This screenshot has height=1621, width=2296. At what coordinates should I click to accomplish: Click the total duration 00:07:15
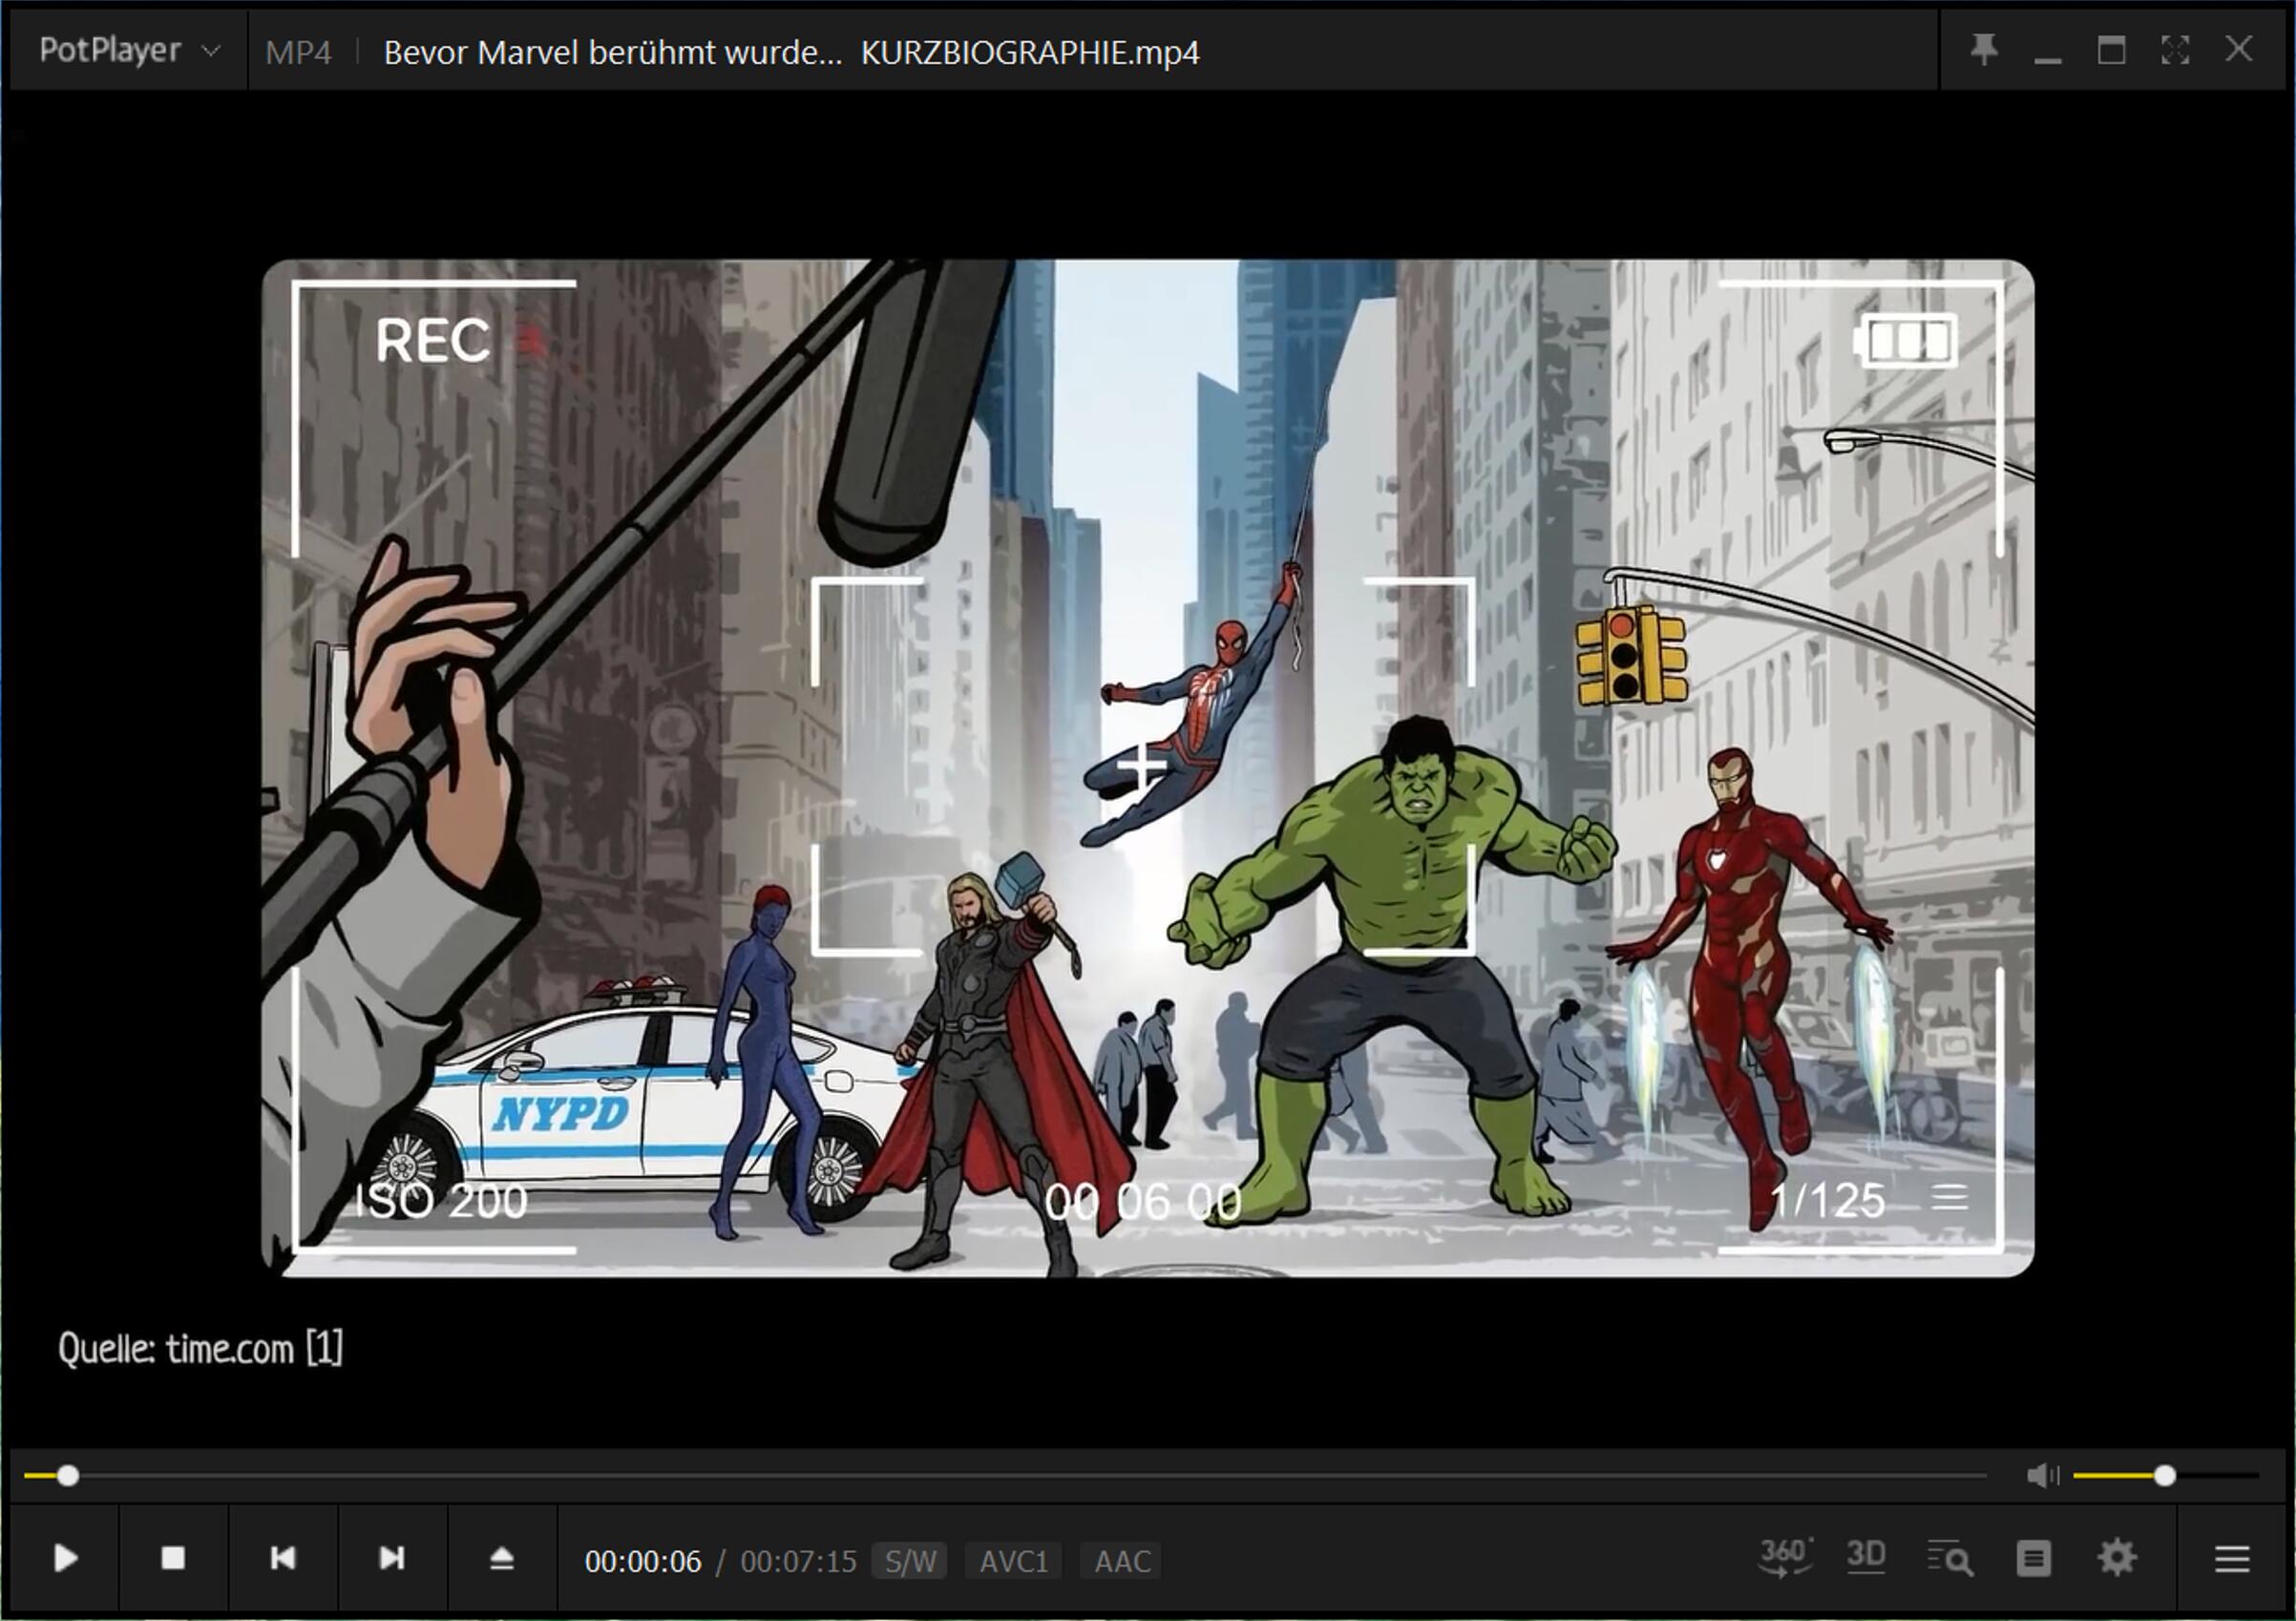(x=798, y=1561)
